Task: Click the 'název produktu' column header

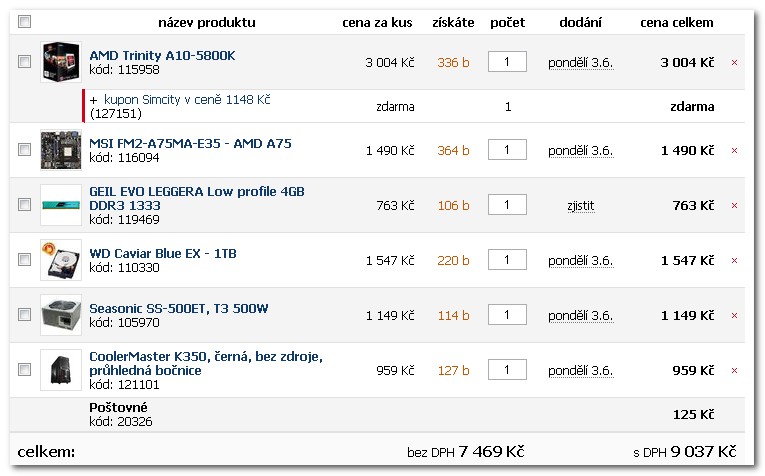Action: pyautogui.click(x=206, y=22)
